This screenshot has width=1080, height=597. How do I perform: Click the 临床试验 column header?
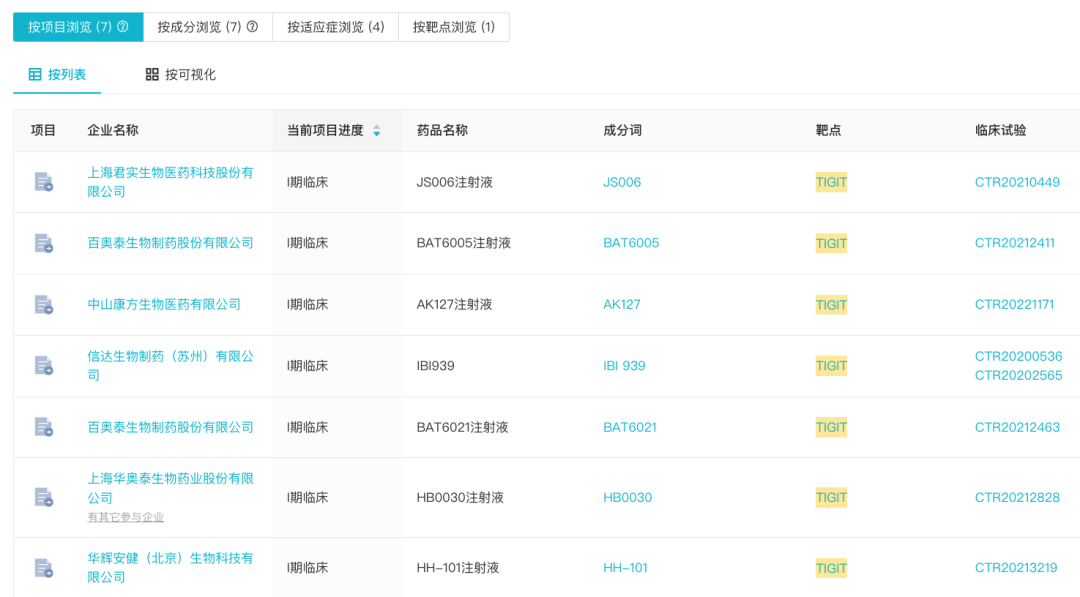tap(1000, 130)
